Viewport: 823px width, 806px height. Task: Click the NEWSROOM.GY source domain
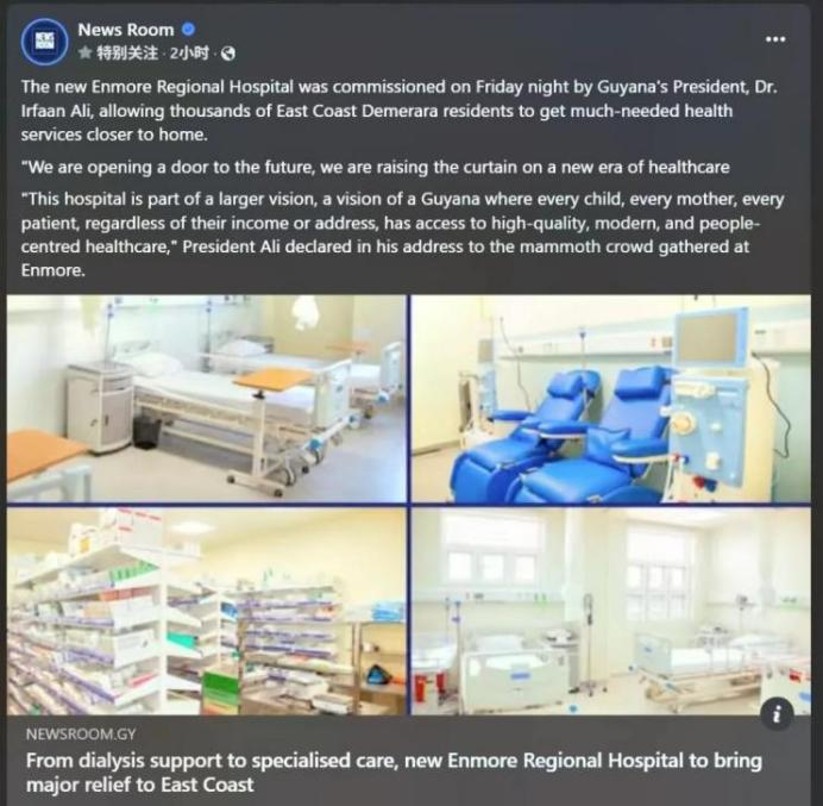(81, 734)
